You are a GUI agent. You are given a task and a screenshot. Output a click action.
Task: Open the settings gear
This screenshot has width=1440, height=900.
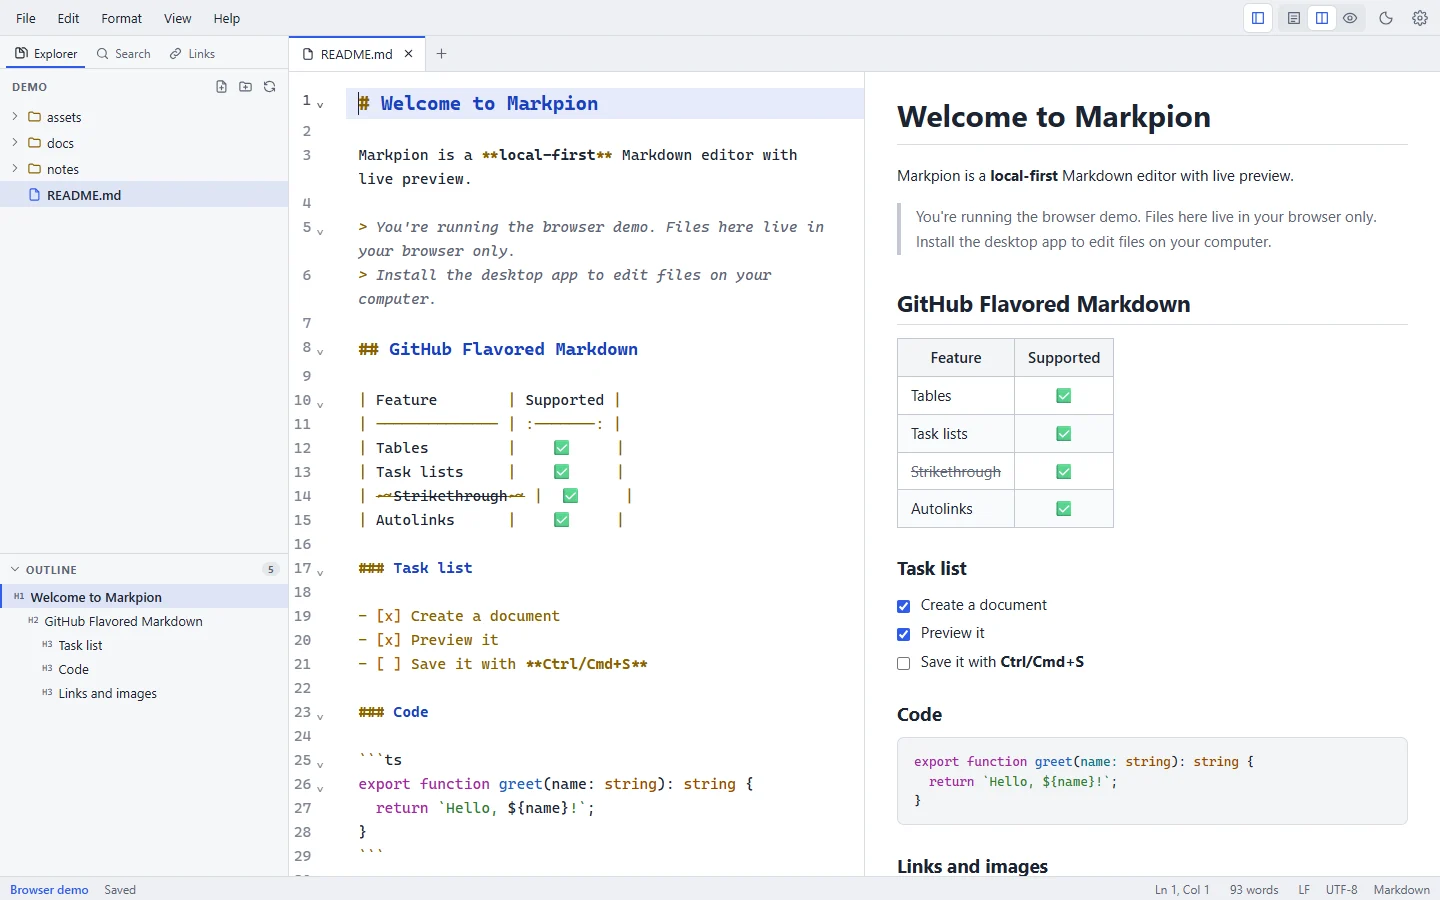coord(1420,18)
